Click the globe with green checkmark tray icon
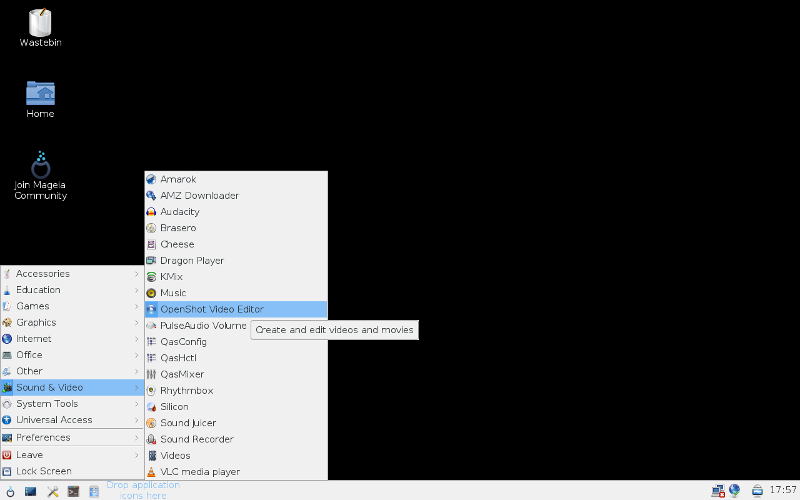Image resolution: width=800 pixels, height=500 pixels. [x=735, y=491]
